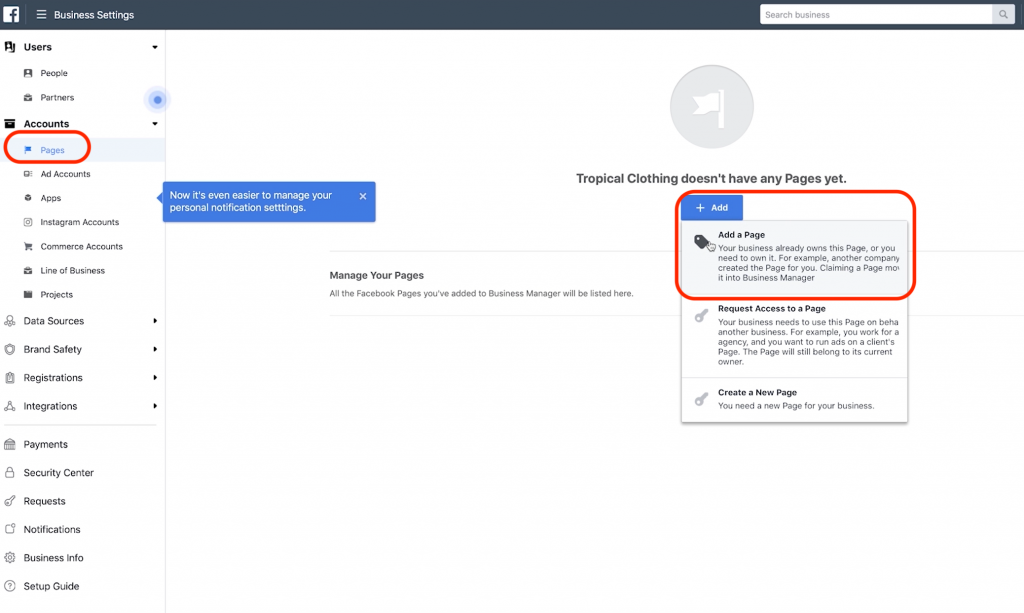Click the Line of Business icon
Image resolution: width=1024 pixels, height=613 pixels.
pos(28,270)
